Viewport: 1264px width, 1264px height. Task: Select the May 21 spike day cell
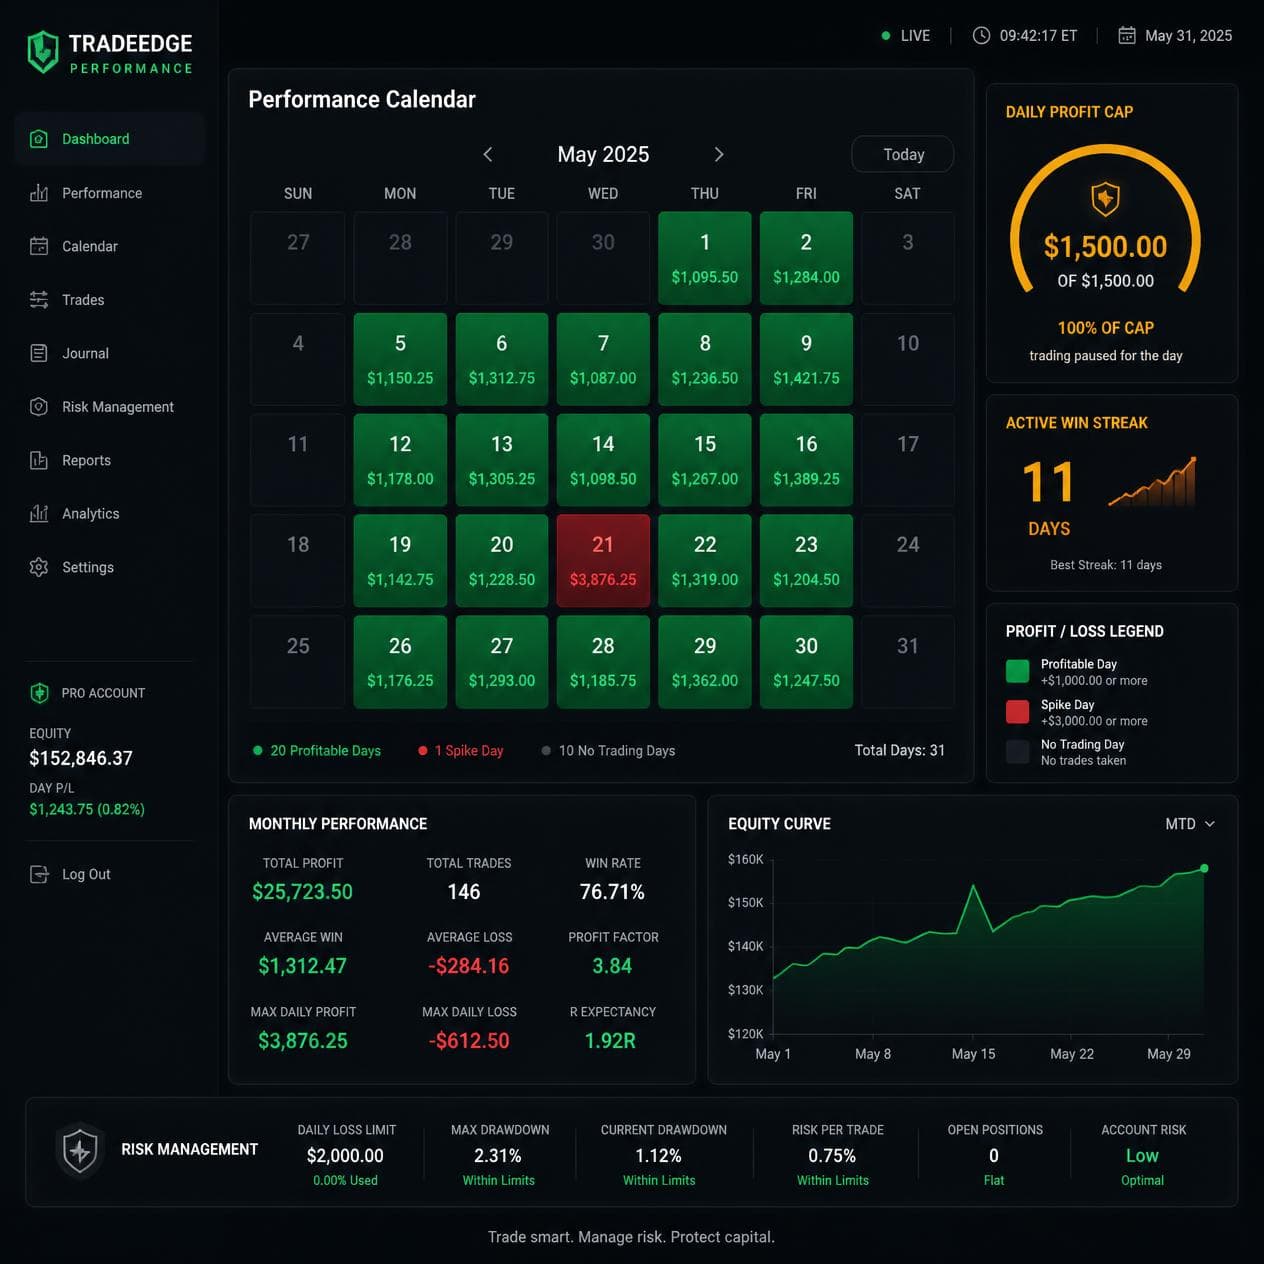point(603,561)
